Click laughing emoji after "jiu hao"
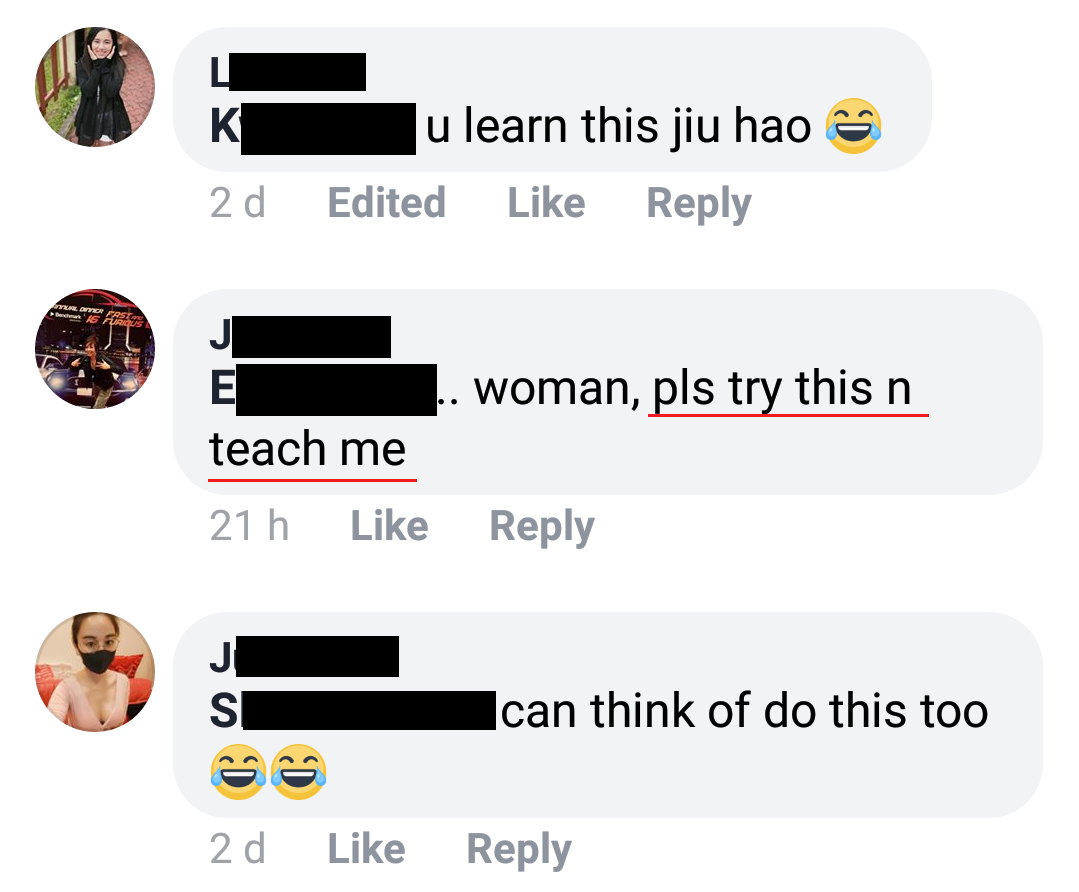The height and width of the screenshot is (892, 1079). click(x=853, y=126)
